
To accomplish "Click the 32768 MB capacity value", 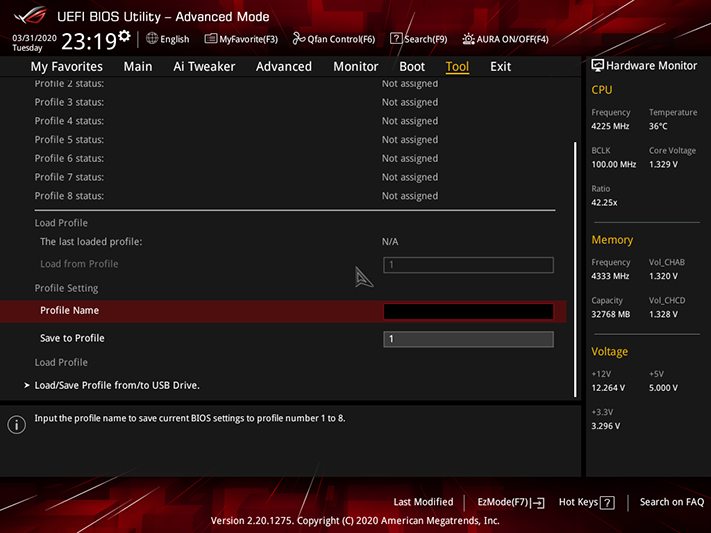I will tap(611, 314).
